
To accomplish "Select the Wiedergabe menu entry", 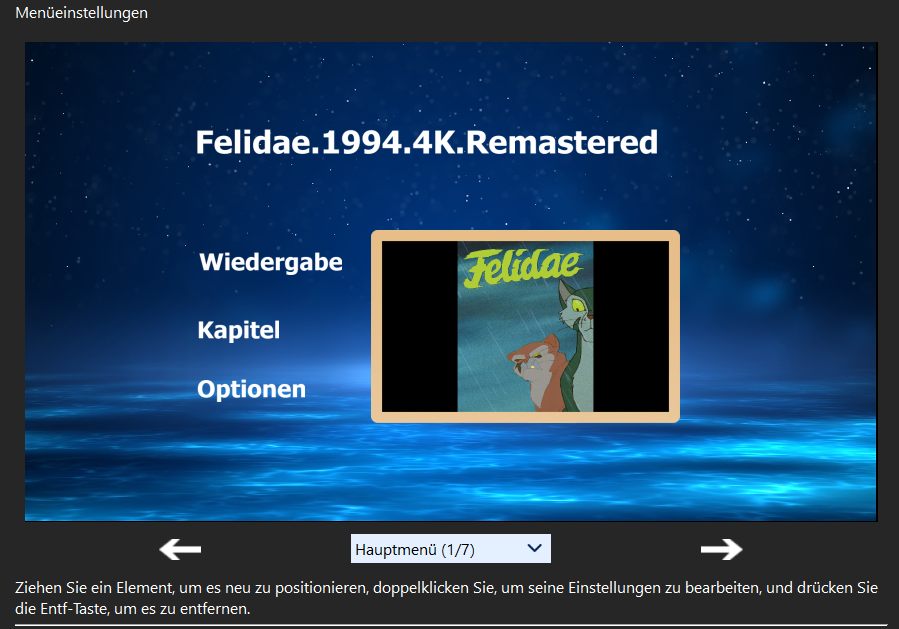I will click(x=271, y=262).
